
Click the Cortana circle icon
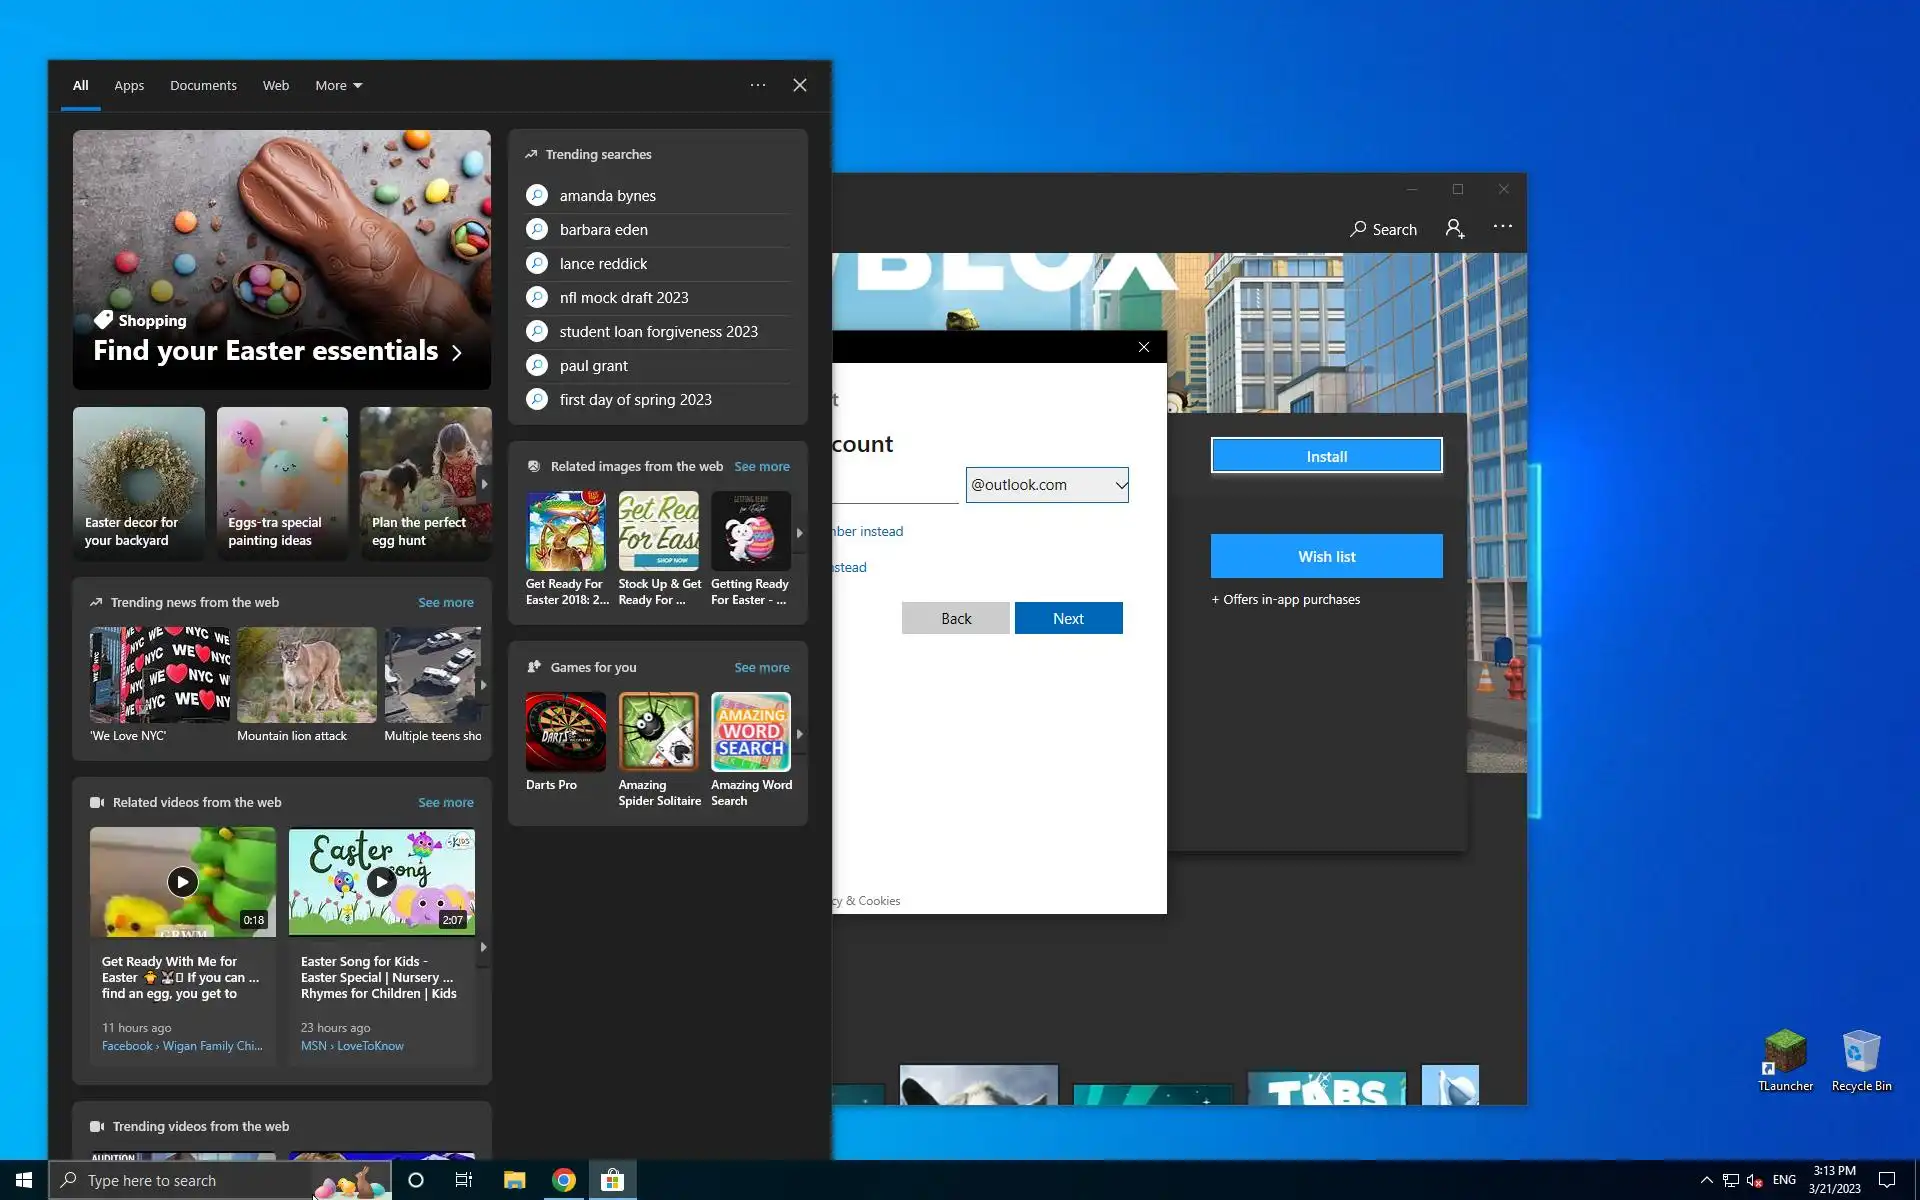coord(416,1180)
